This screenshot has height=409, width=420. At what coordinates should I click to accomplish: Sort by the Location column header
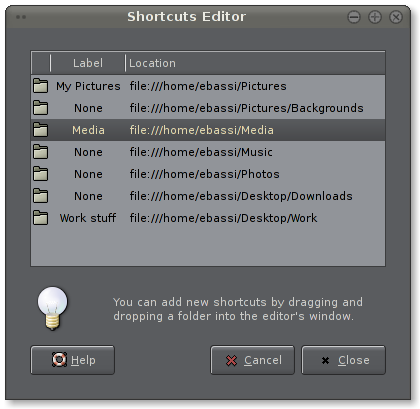click(255, 63)
